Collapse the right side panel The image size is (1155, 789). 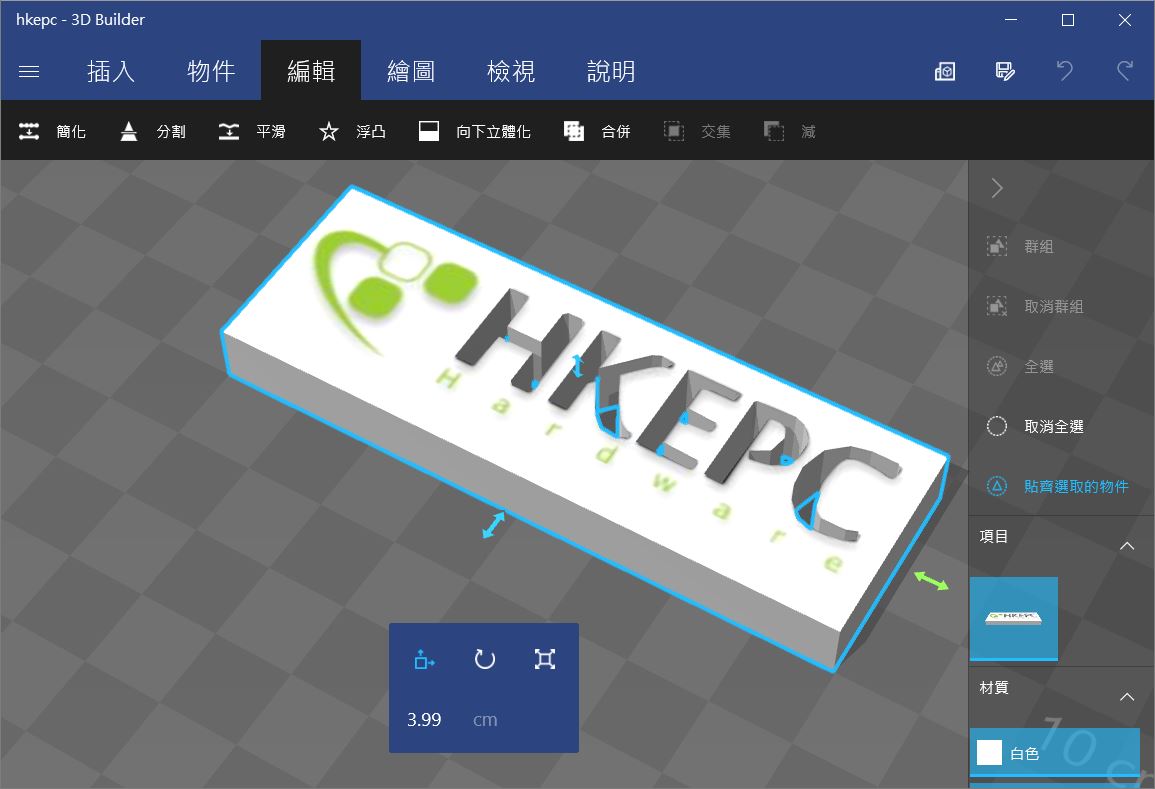(x=997, y=188)
